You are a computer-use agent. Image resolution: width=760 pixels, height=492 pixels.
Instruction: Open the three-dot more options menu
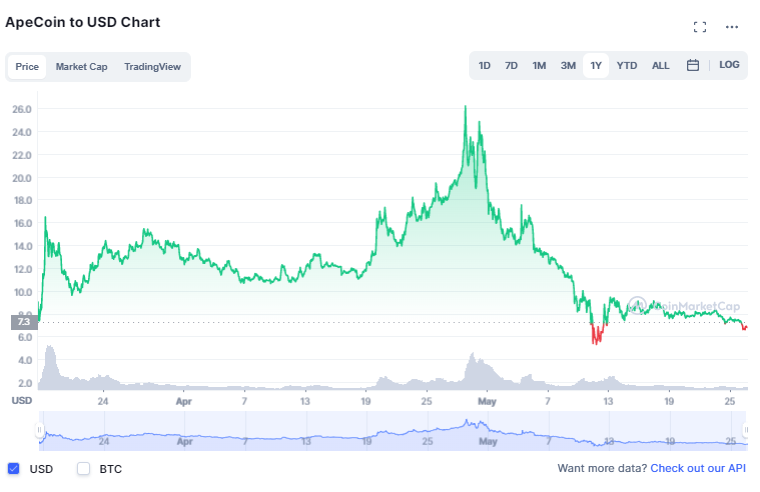point(731,27)
